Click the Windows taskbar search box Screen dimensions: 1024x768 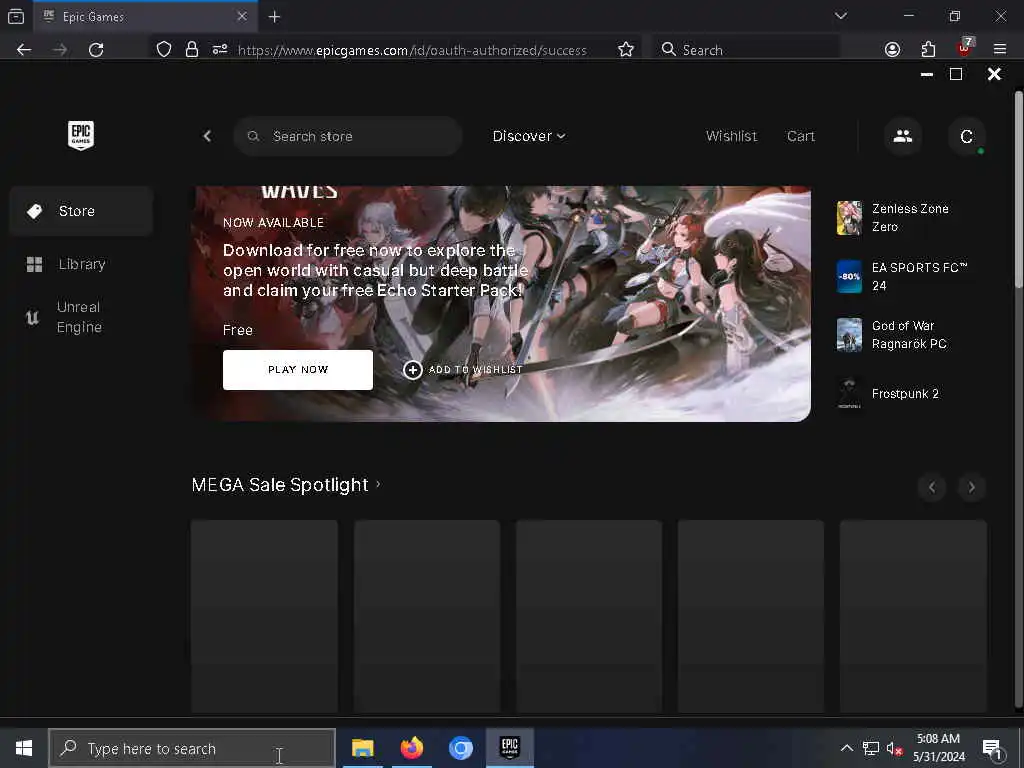click(192, 748)
